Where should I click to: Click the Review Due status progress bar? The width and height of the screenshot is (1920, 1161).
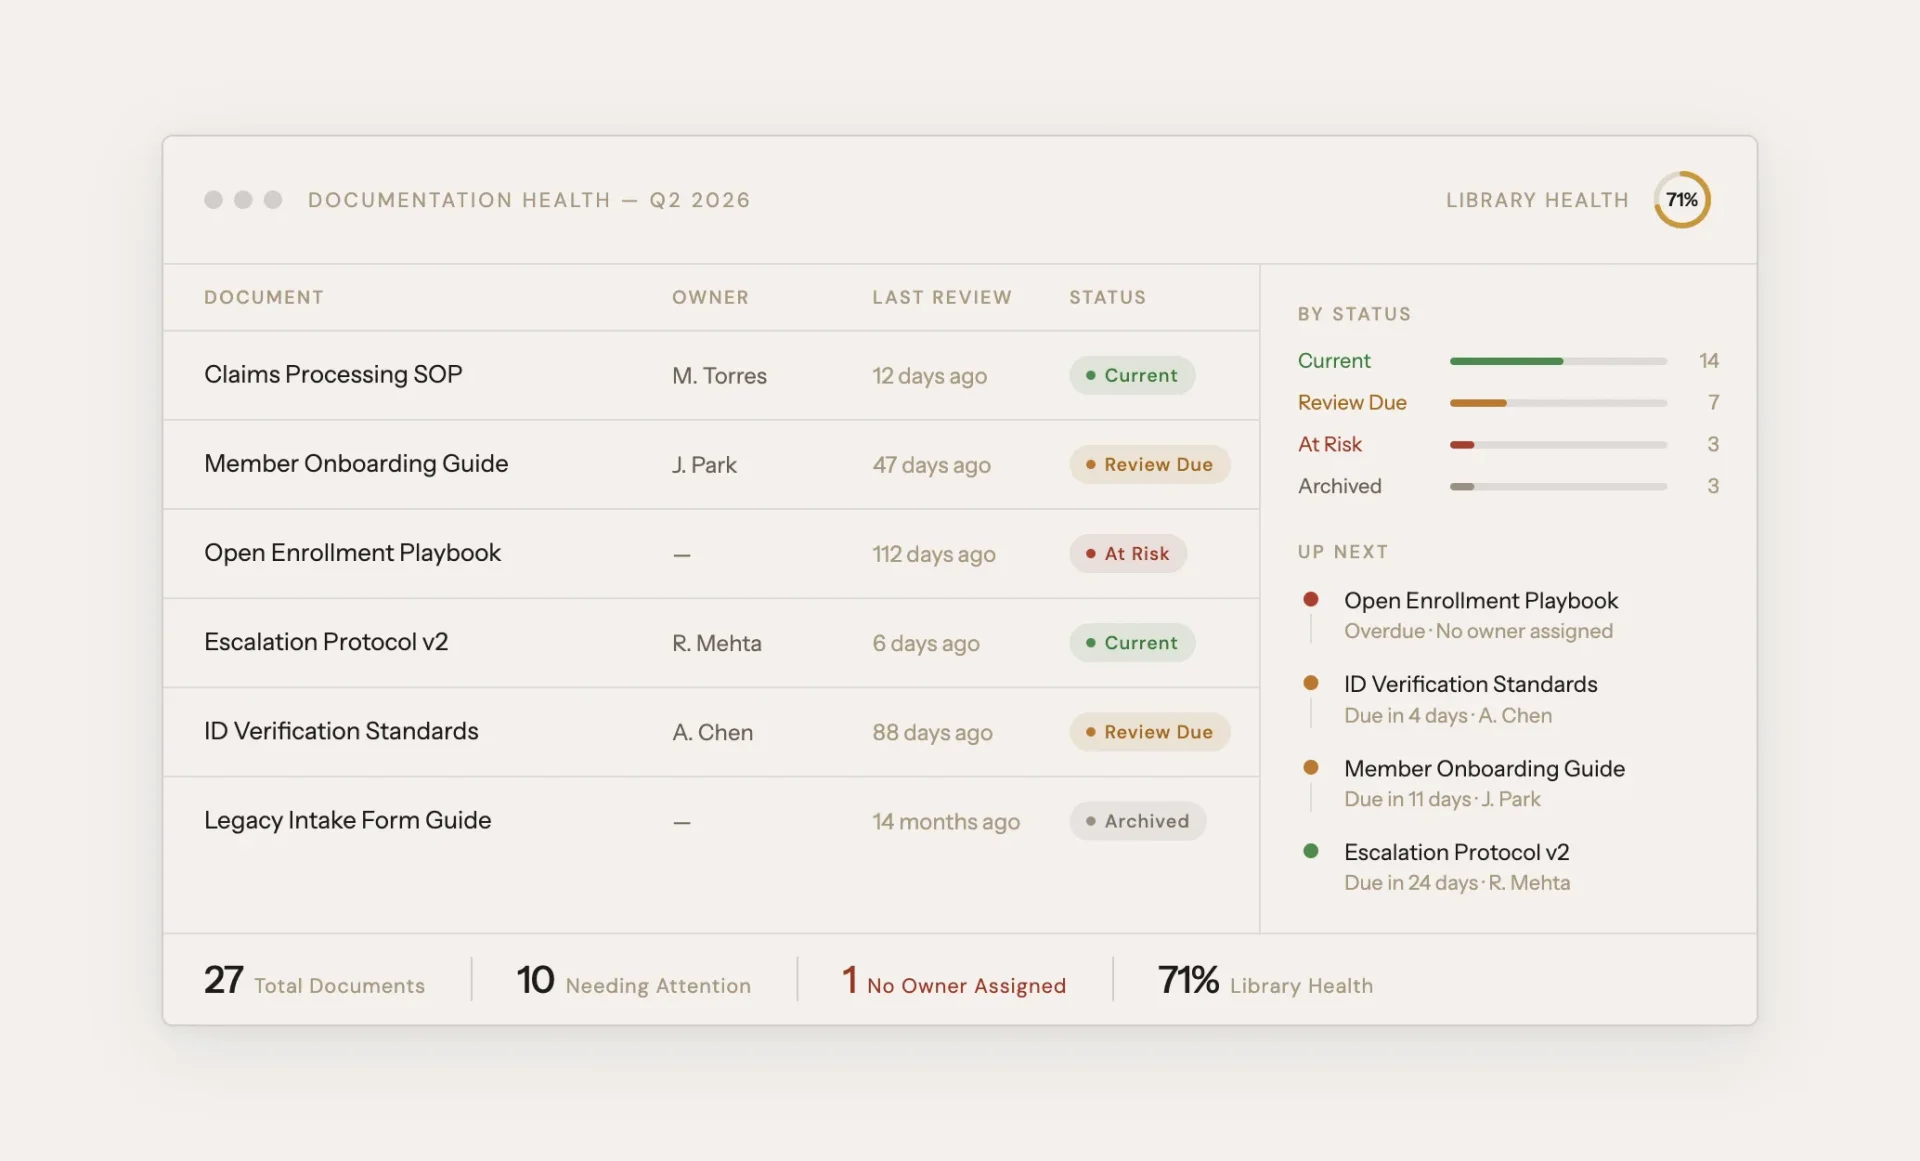point(1557,403)
